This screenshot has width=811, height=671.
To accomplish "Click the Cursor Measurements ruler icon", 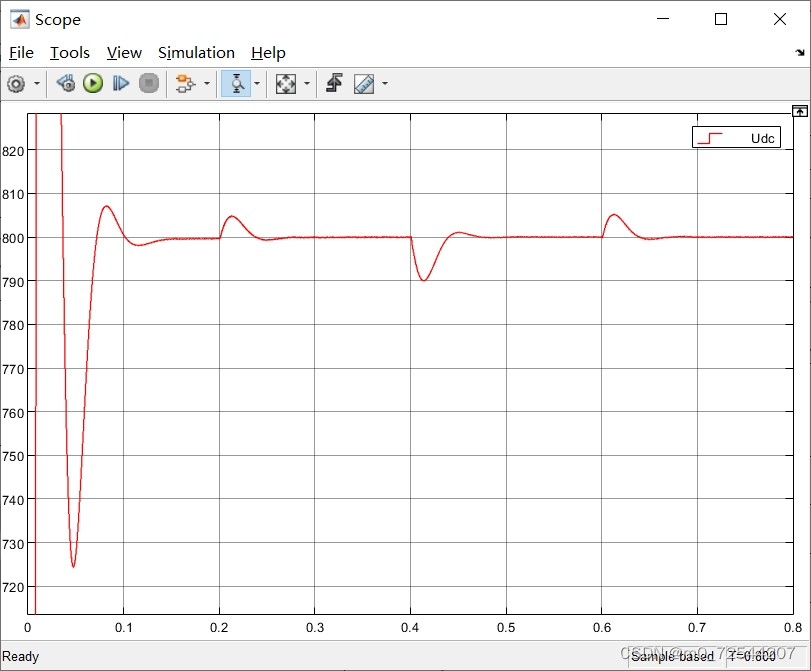I will click(364, 83).
